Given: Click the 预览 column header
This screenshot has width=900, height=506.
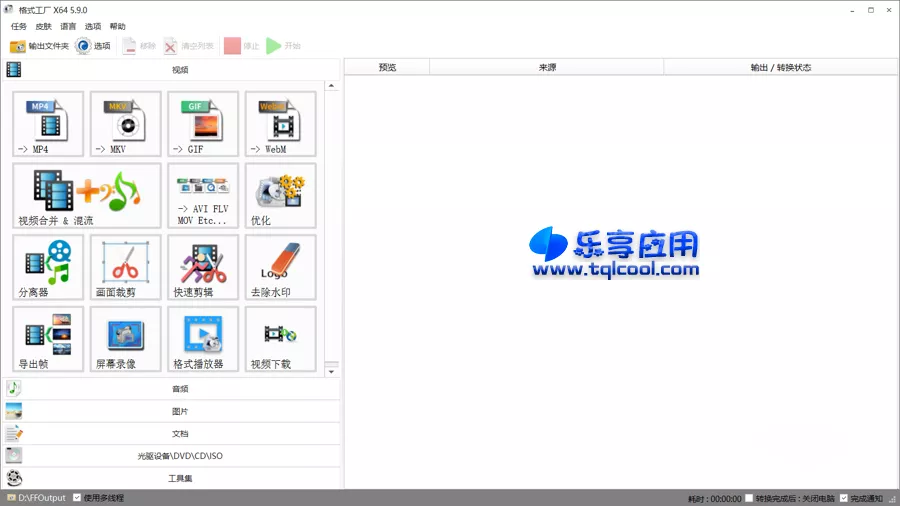Looking at the screenshot, I should pos(387,67).
